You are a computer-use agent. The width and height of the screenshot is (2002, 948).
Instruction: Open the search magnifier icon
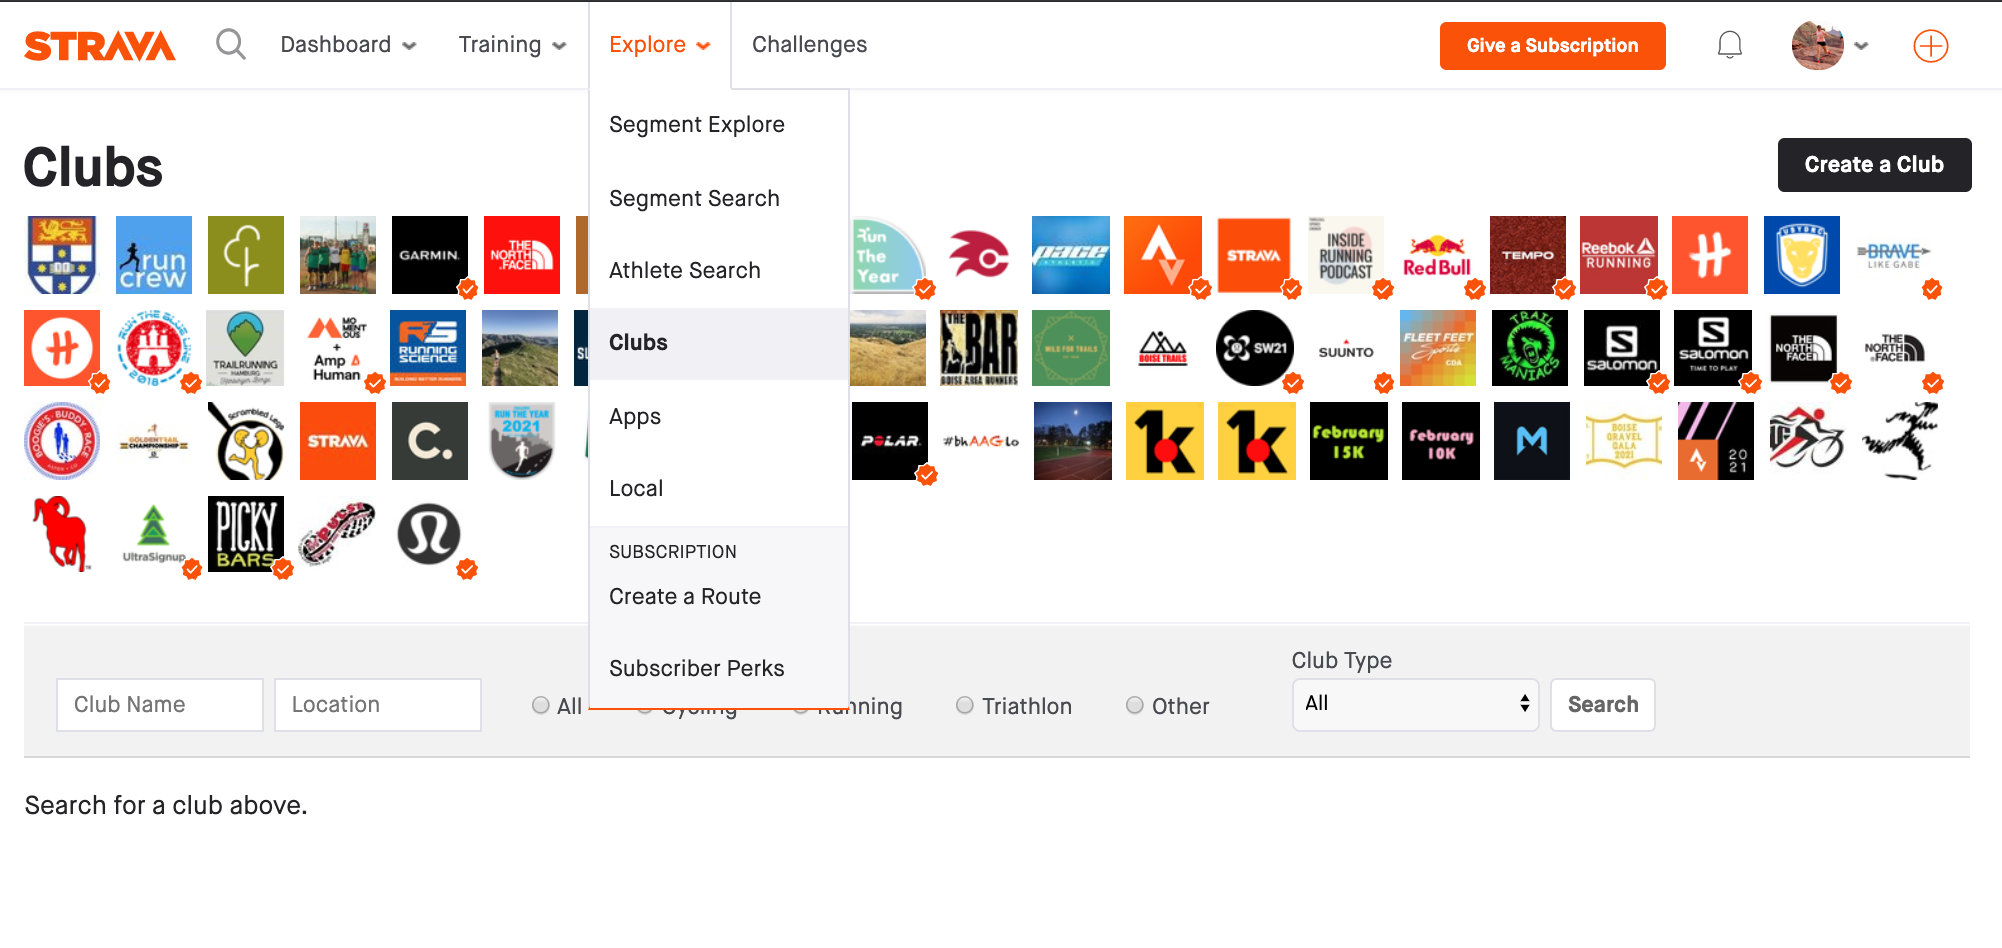231,44
